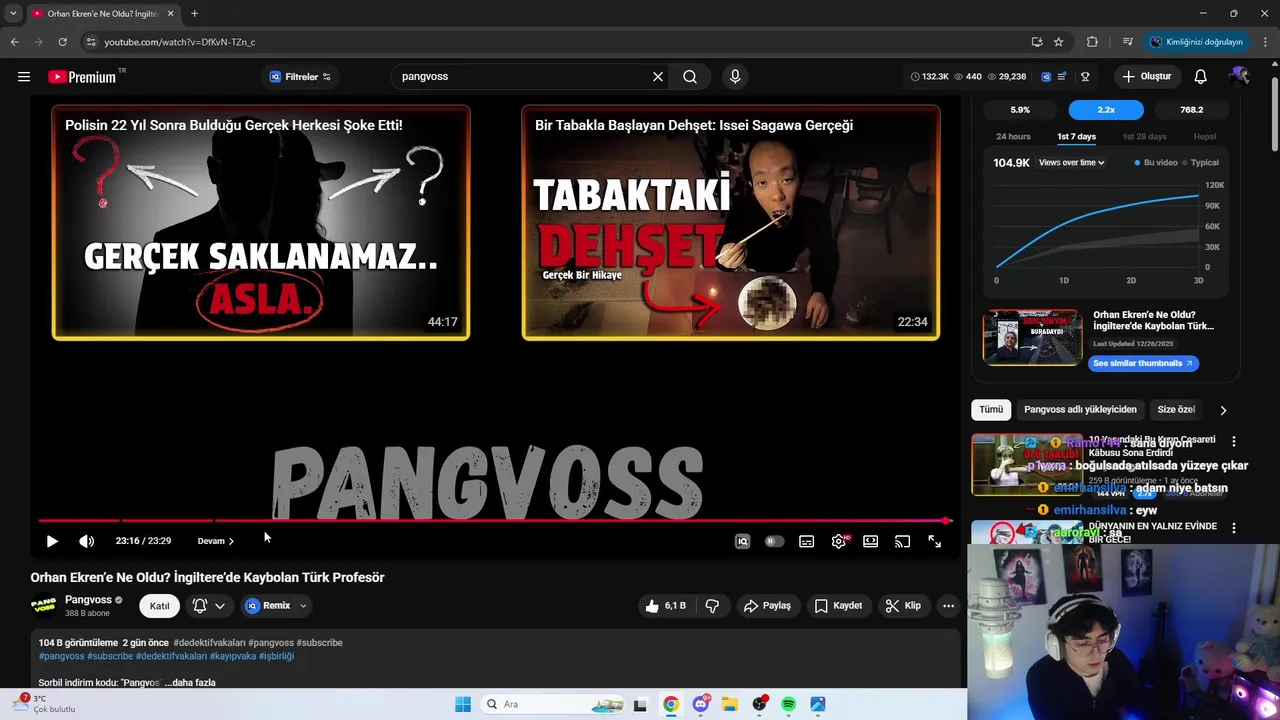Click See similar thumbnails

[x=1143, y=363]
